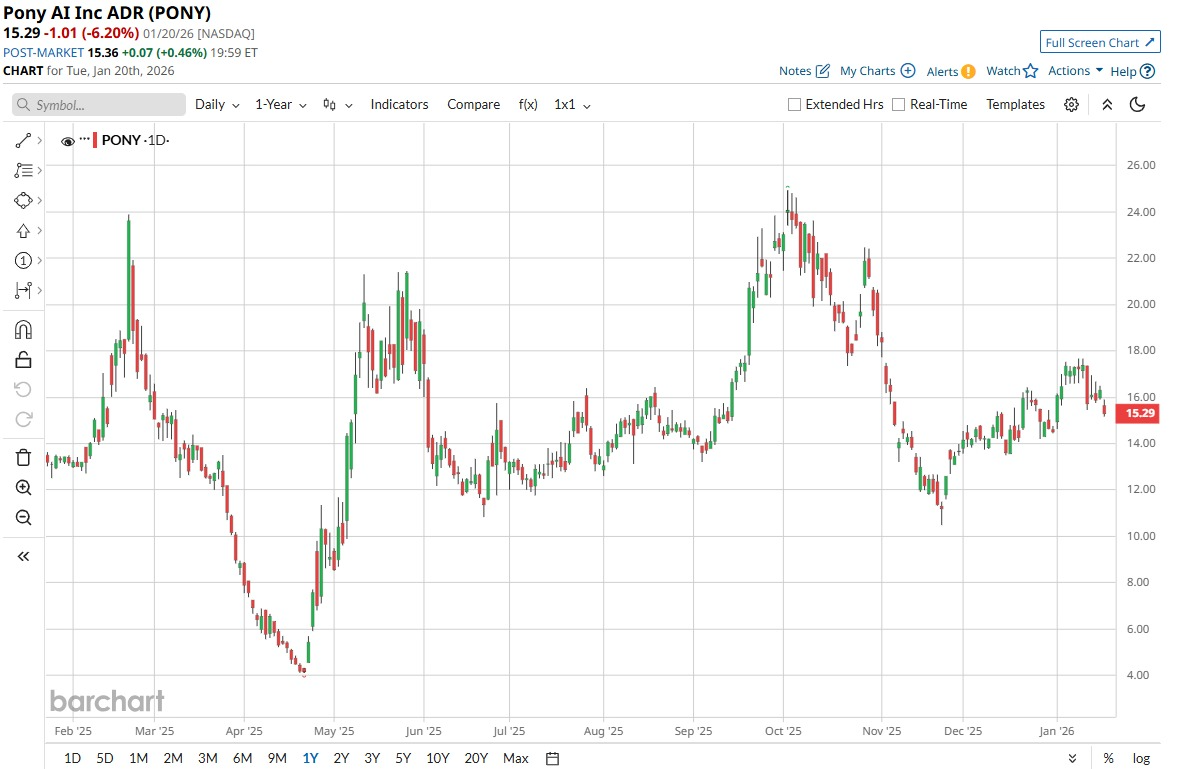This screenshot has height=769, width=1177.
Task: Switch to dark mode with moon icon
Action: coord(1137,104)
